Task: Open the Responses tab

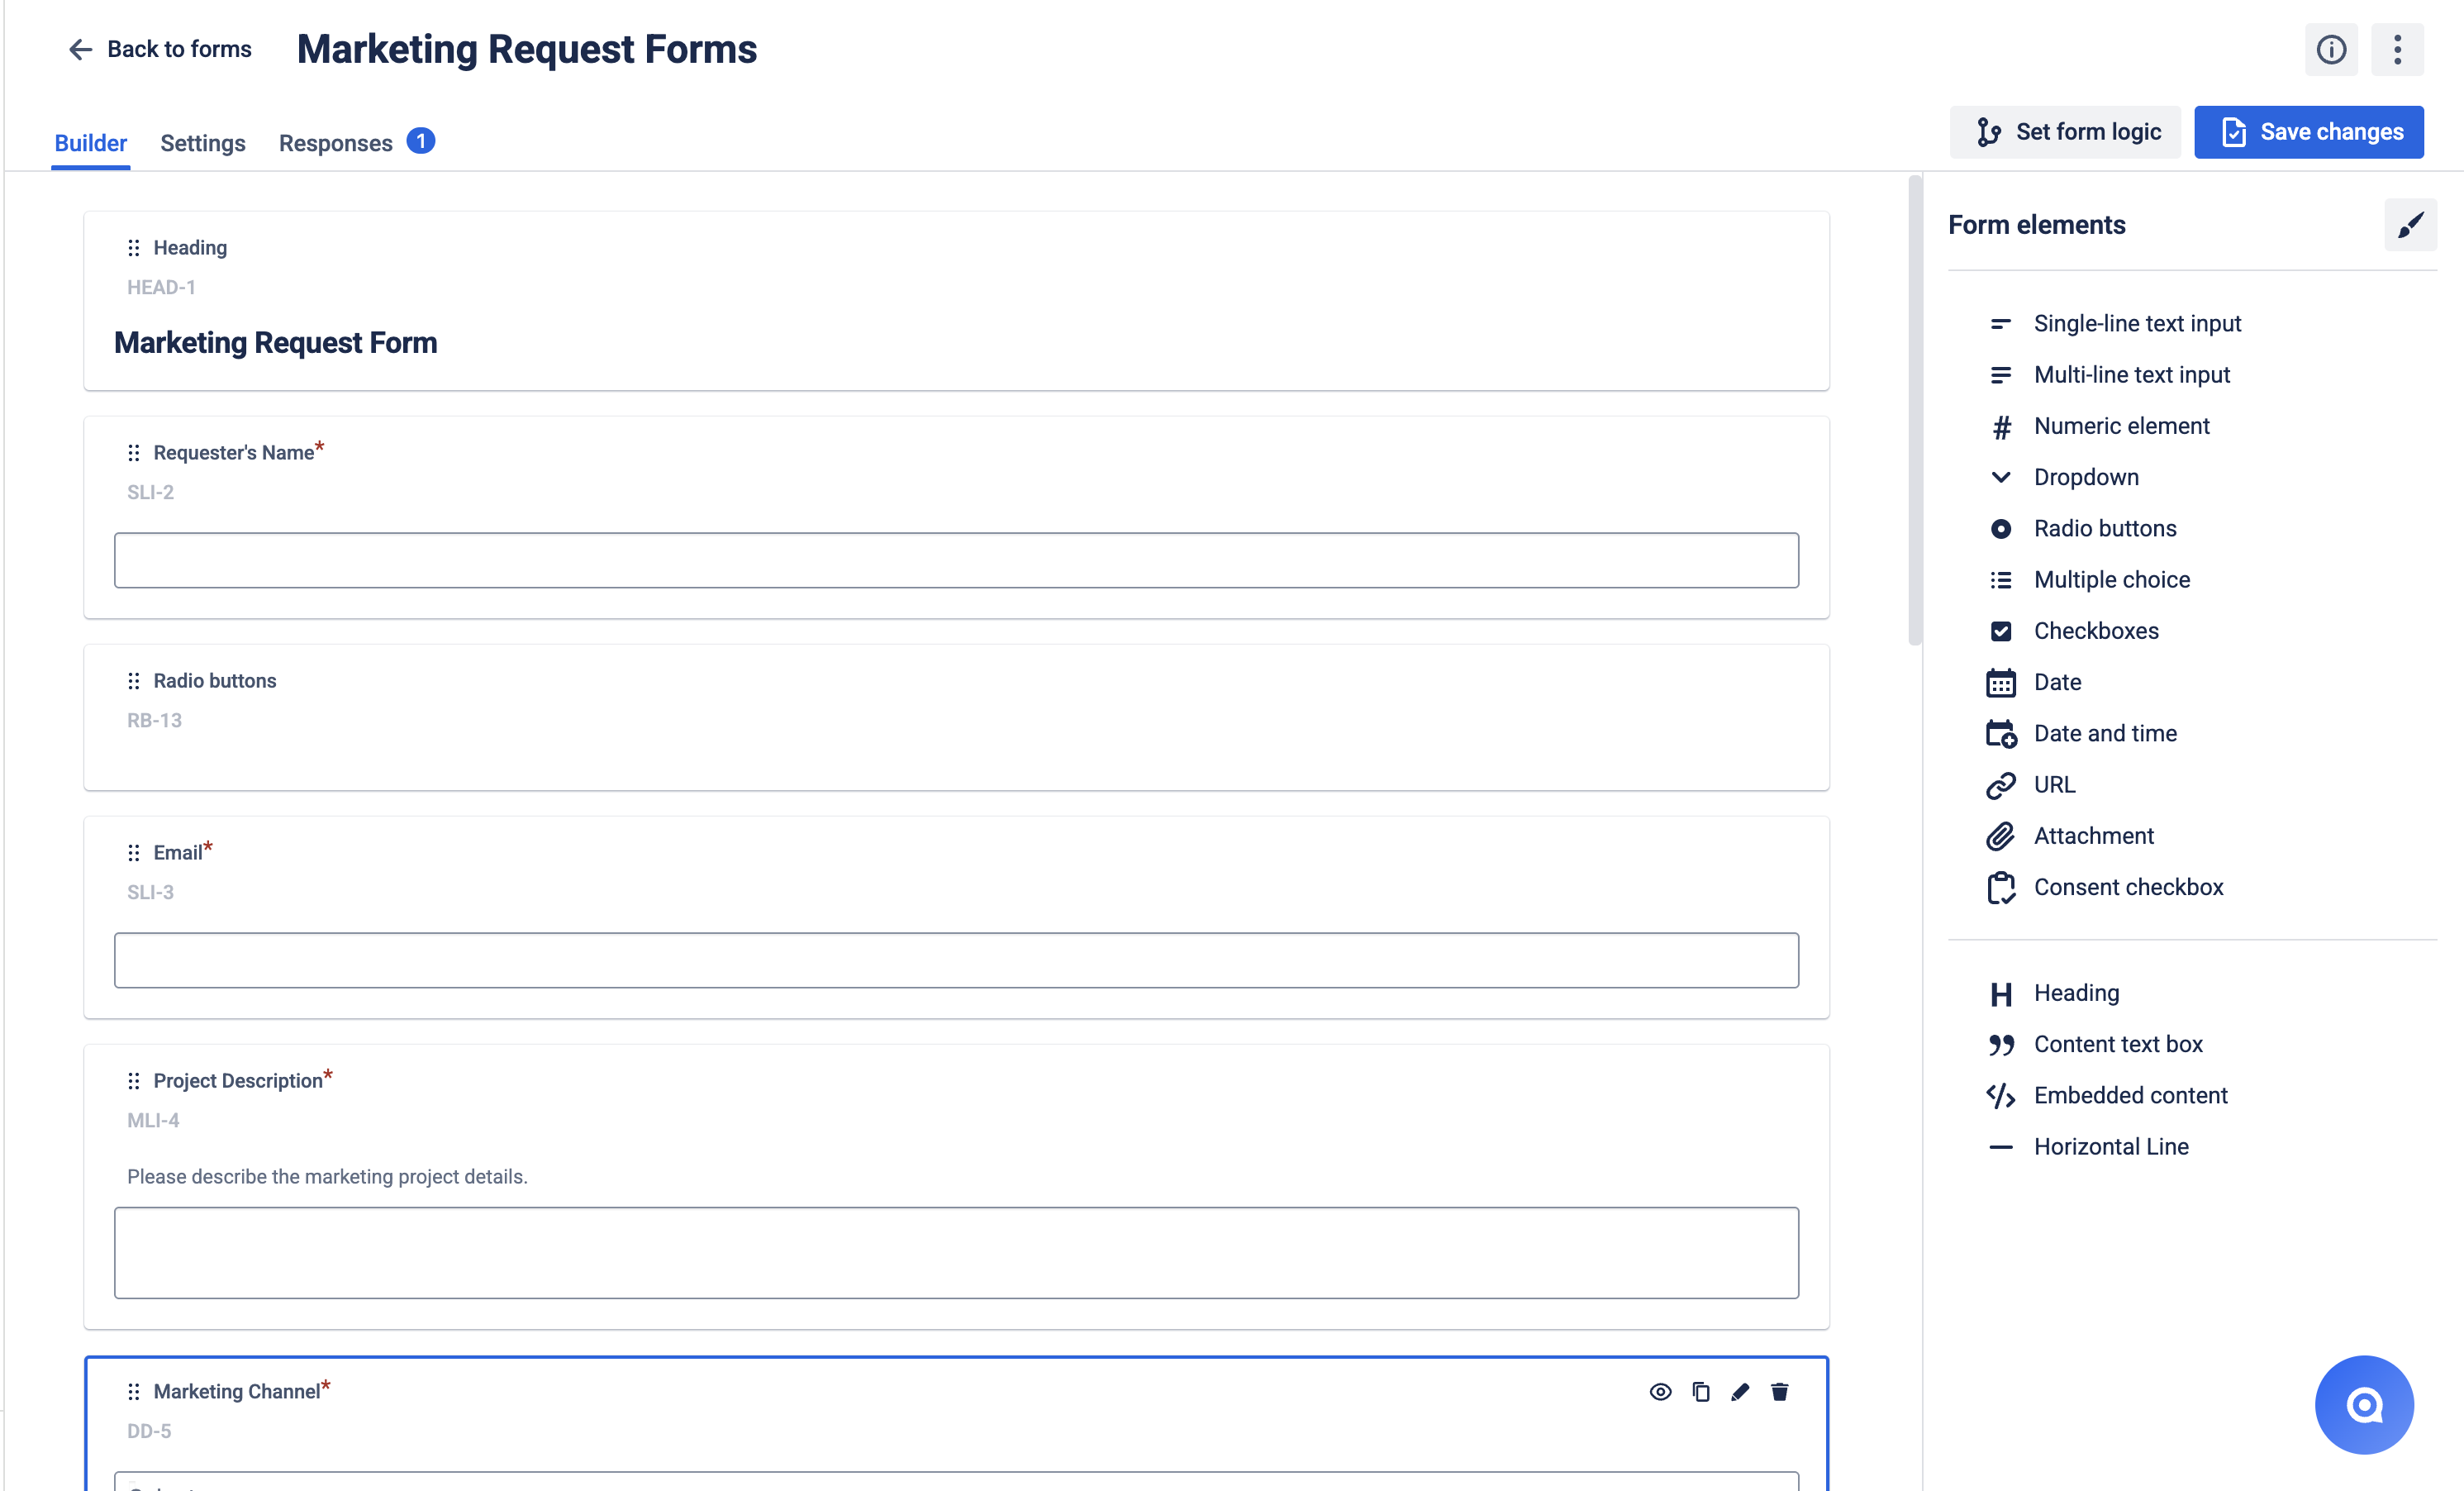Action: pos(336,143)
